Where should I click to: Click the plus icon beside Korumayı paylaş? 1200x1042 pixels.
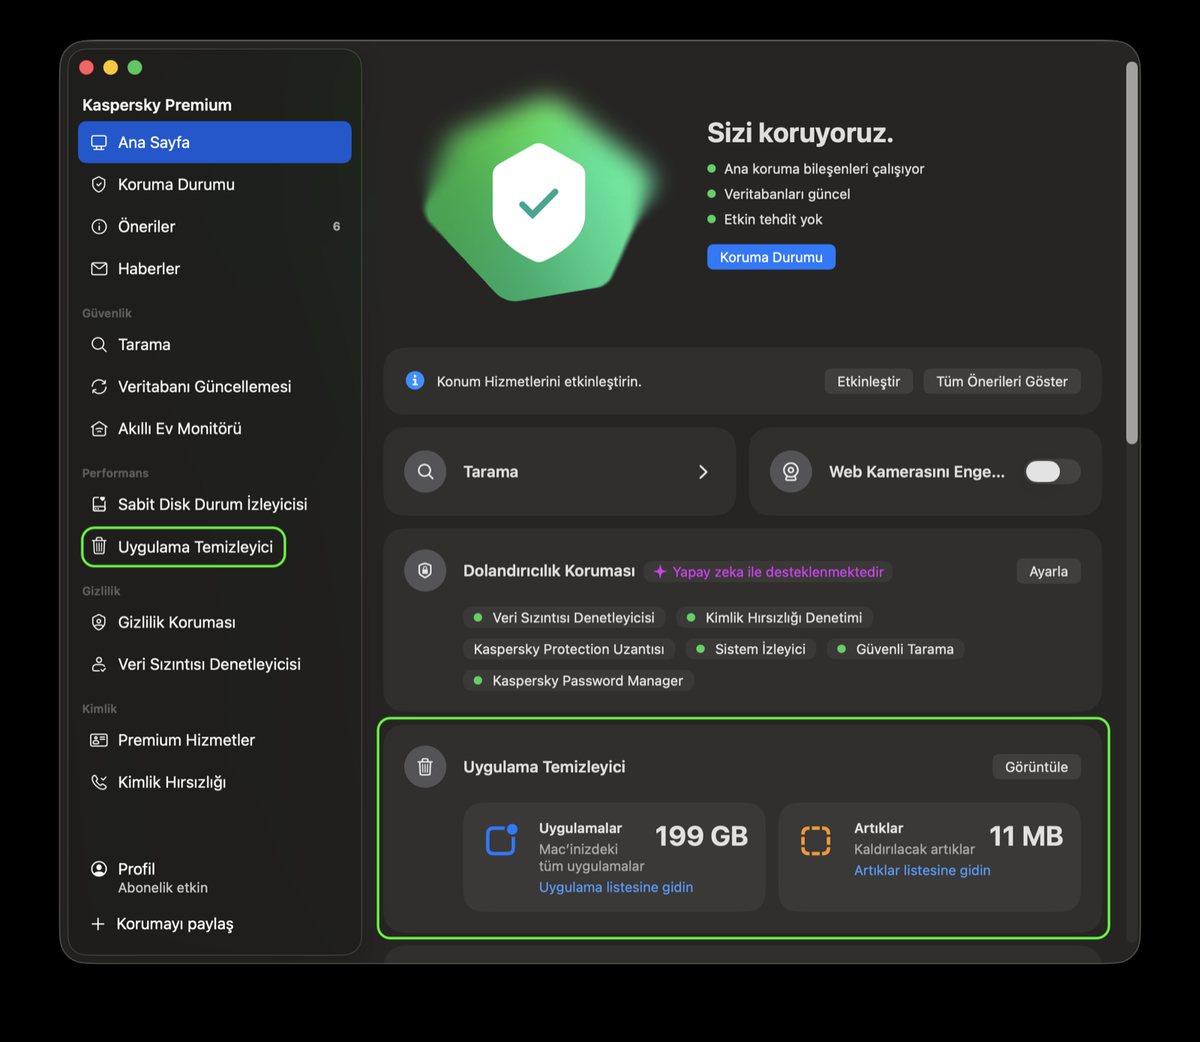(x=98, y=924)
